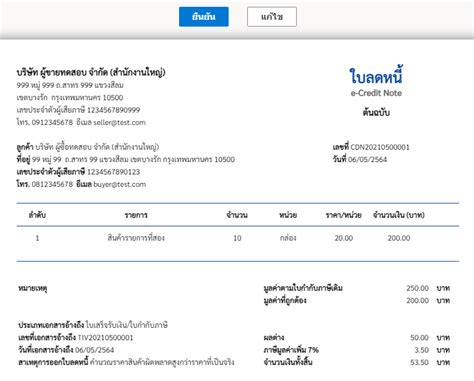Click the e-Credit Note subtitle
474x381 pixels.
376,93
